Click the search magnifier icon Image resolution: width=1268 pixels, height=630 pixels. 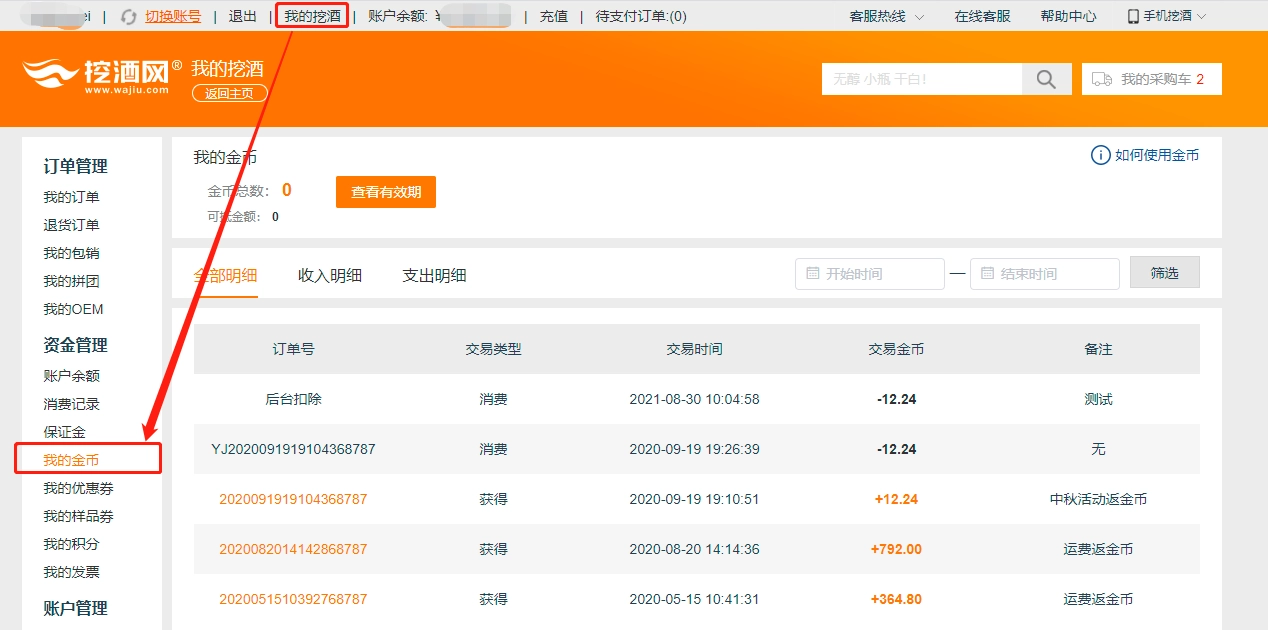click(1046, 80)
